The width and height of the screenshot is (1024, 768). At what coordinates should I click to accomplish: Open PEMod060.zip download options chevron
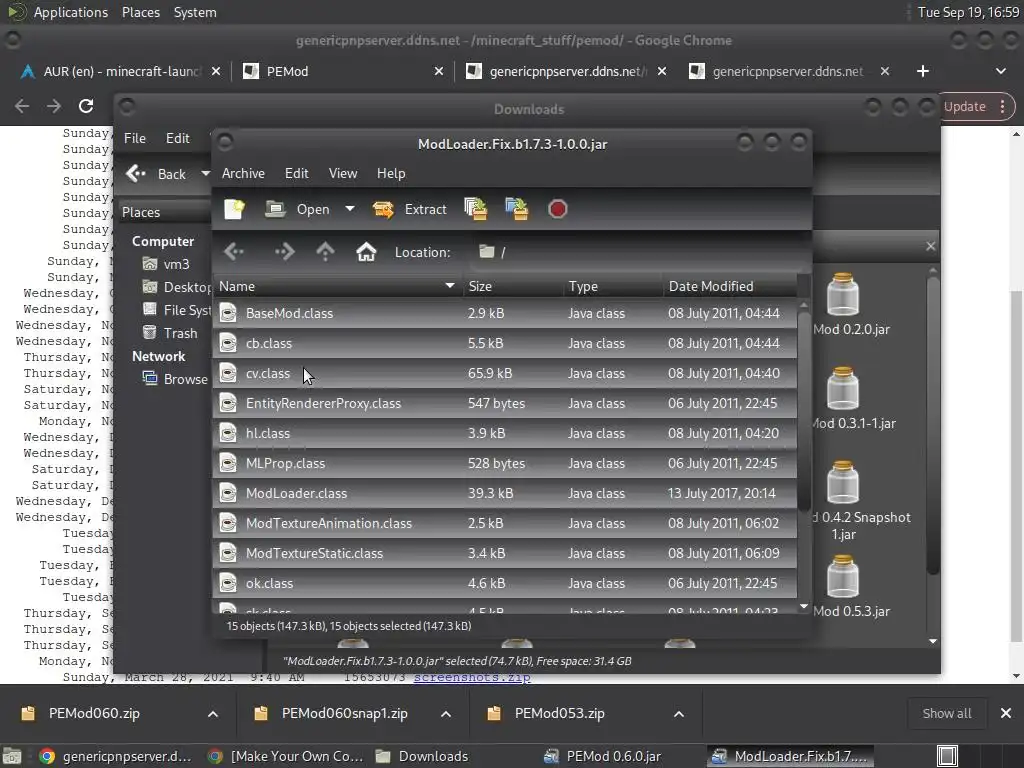212,714
